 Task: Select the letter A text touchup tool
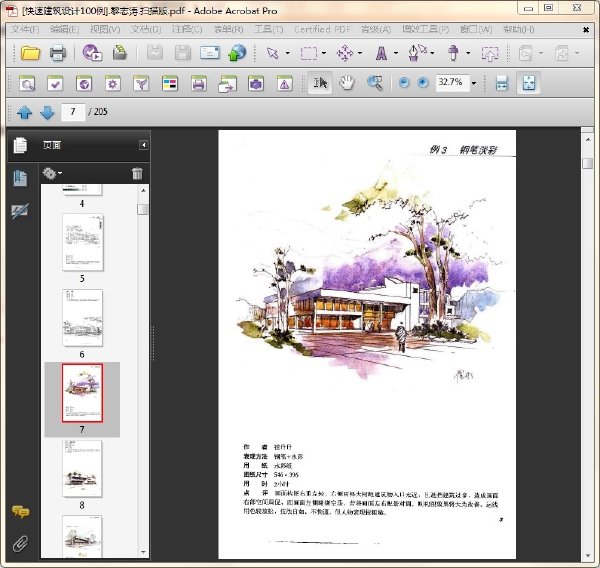381,53
